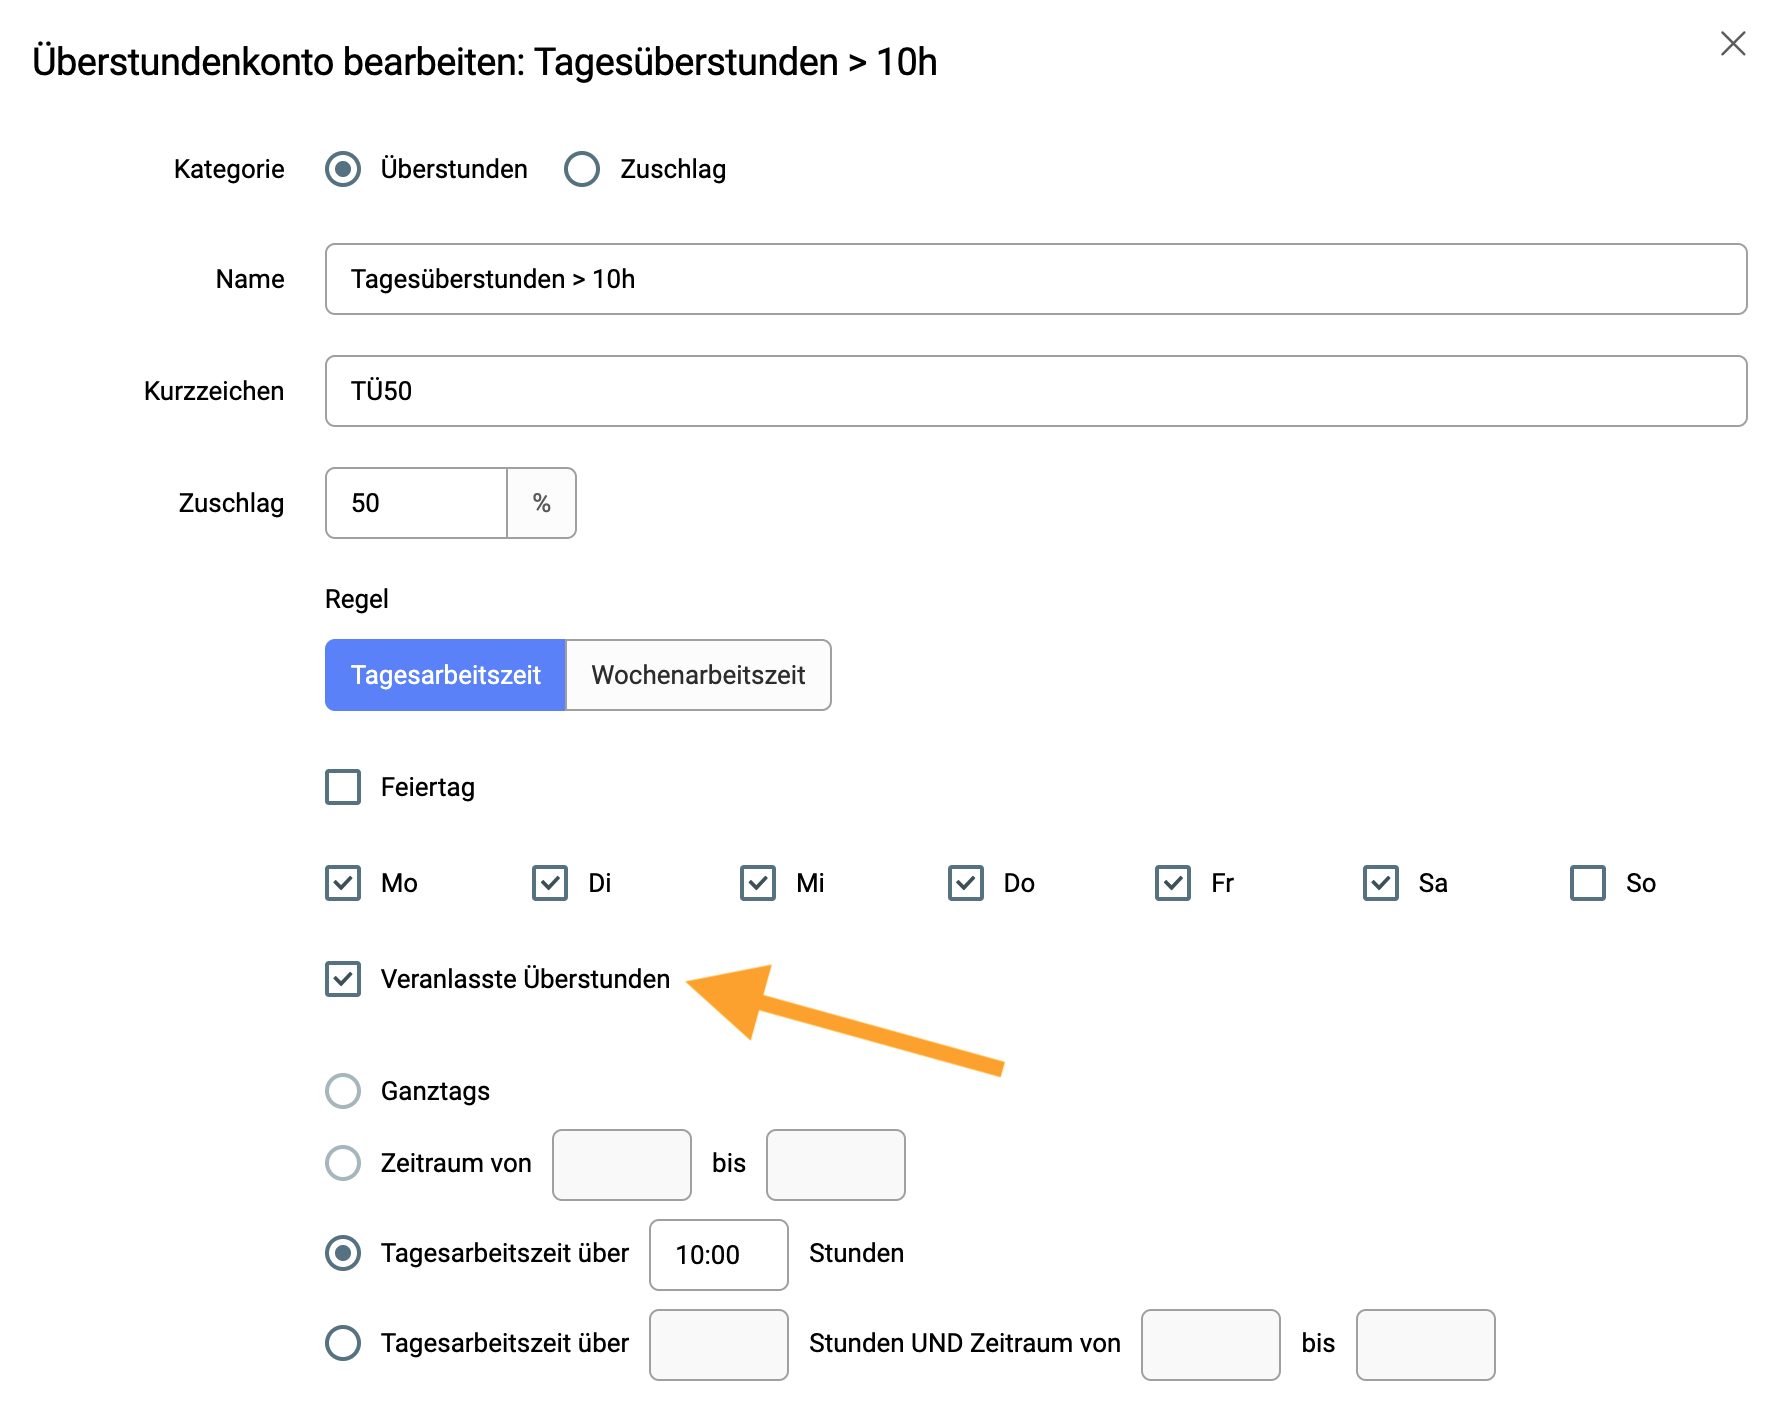This screenshot has height=1408, width=1778.
Task: Click the Regel section label
Action: (357, 599)
